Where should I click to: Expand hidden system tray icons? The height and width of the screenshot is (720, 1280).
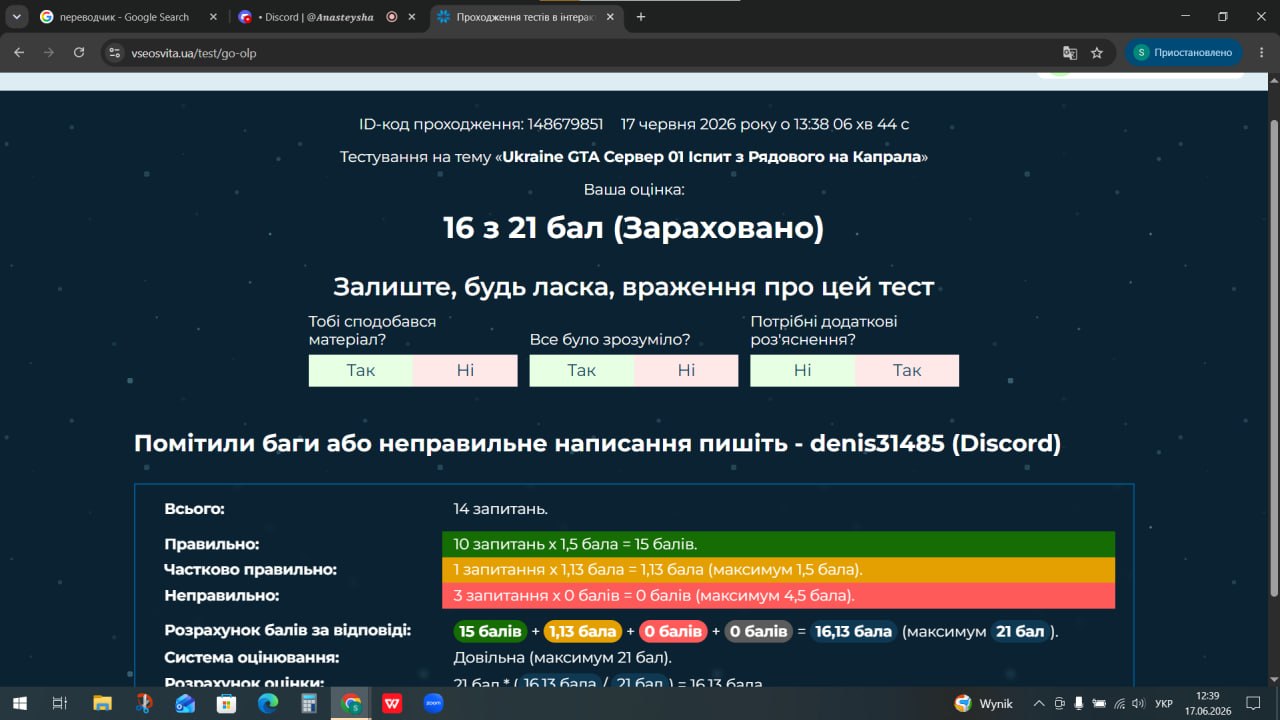click(x=1039, y=703)
